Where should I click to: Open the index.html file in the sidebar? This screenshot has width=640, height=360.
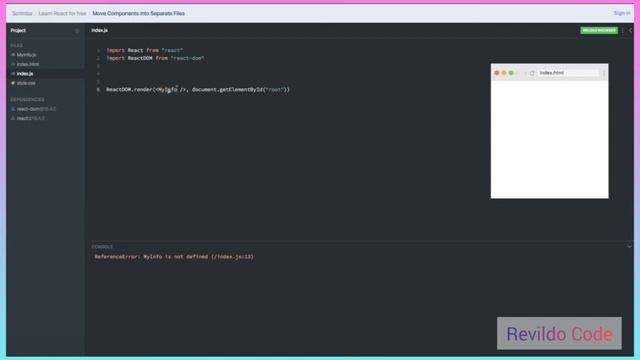(27, 64)
